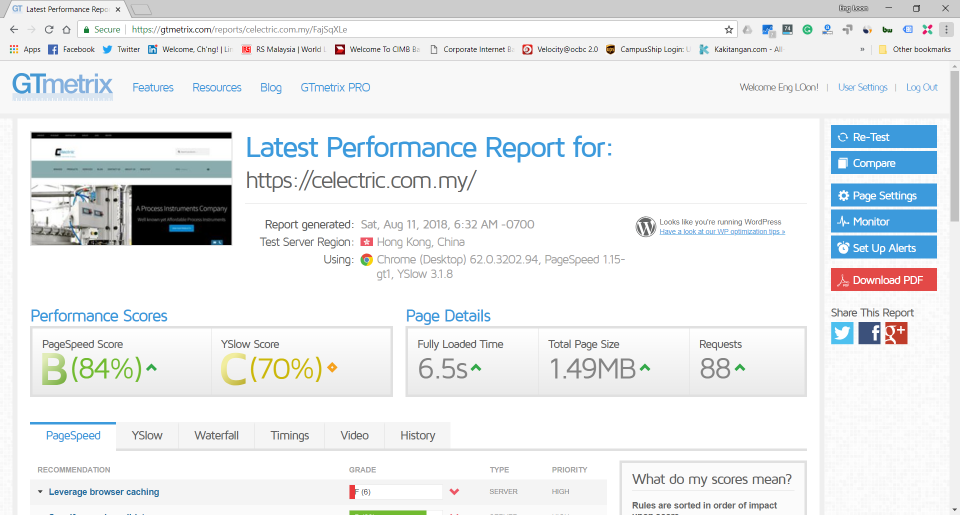
Task: Open the CampusShip Login bookmark
Action: [648, 50]
